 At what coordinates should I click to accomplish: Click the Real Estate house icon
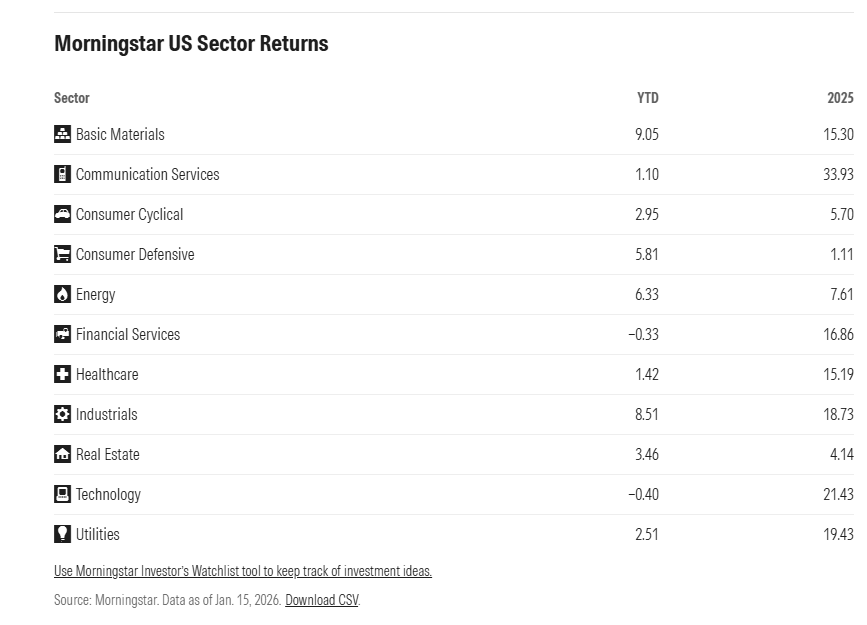click(62, 454)
